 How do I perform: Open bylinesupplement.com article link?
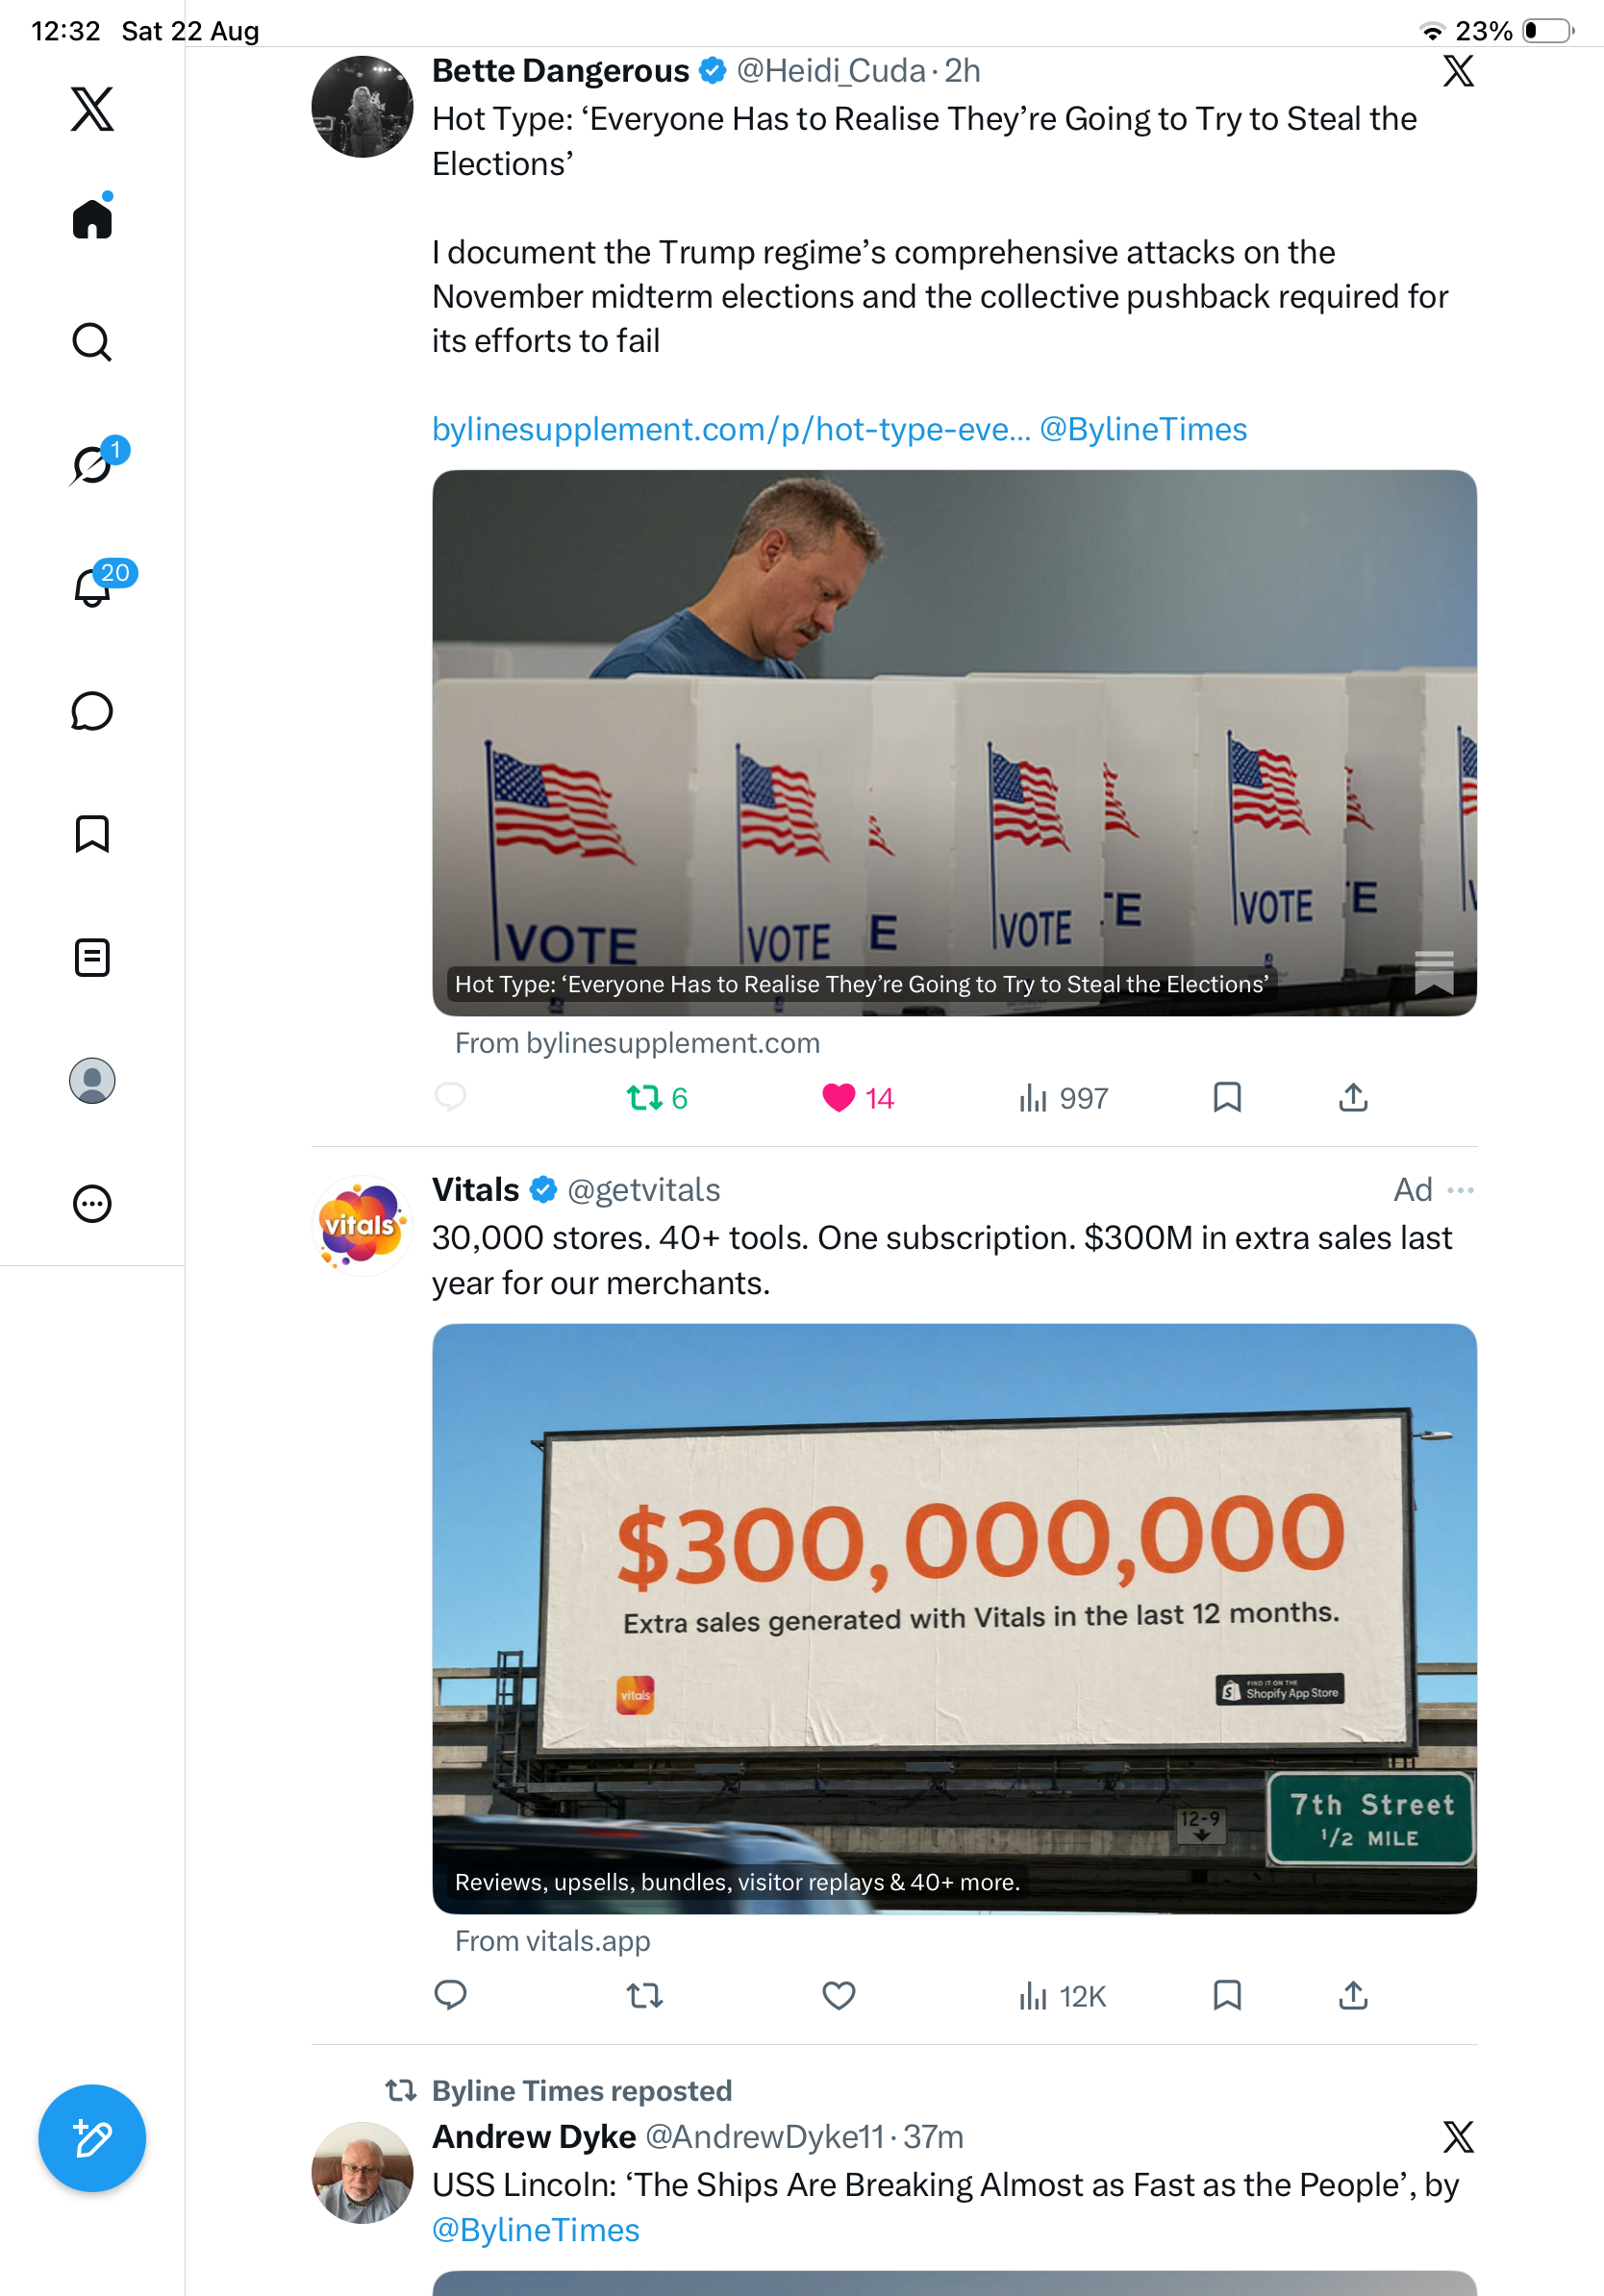click(x=730, y=429)
